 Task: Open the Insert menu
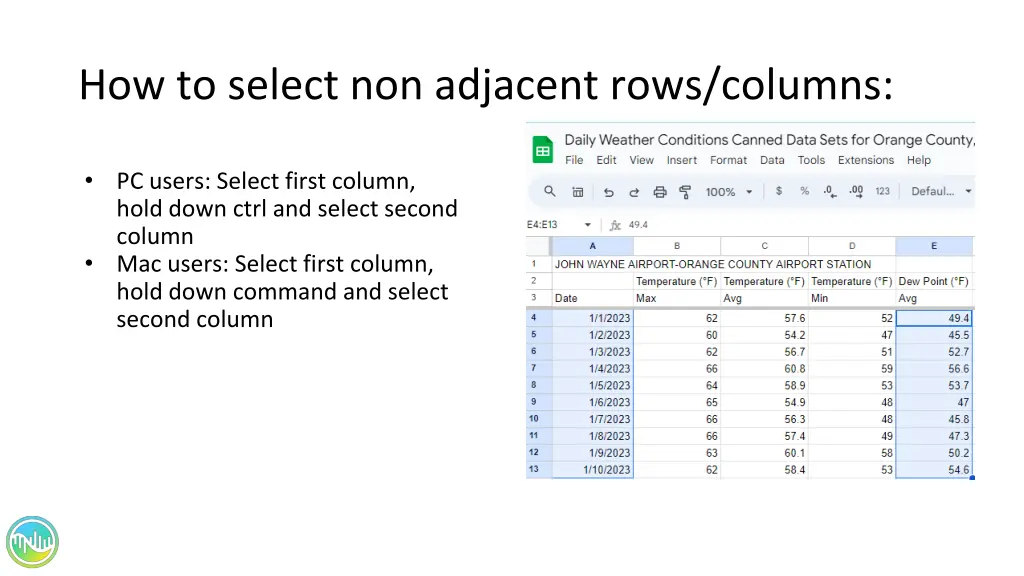pyautogui.click(x=682, y=160)
